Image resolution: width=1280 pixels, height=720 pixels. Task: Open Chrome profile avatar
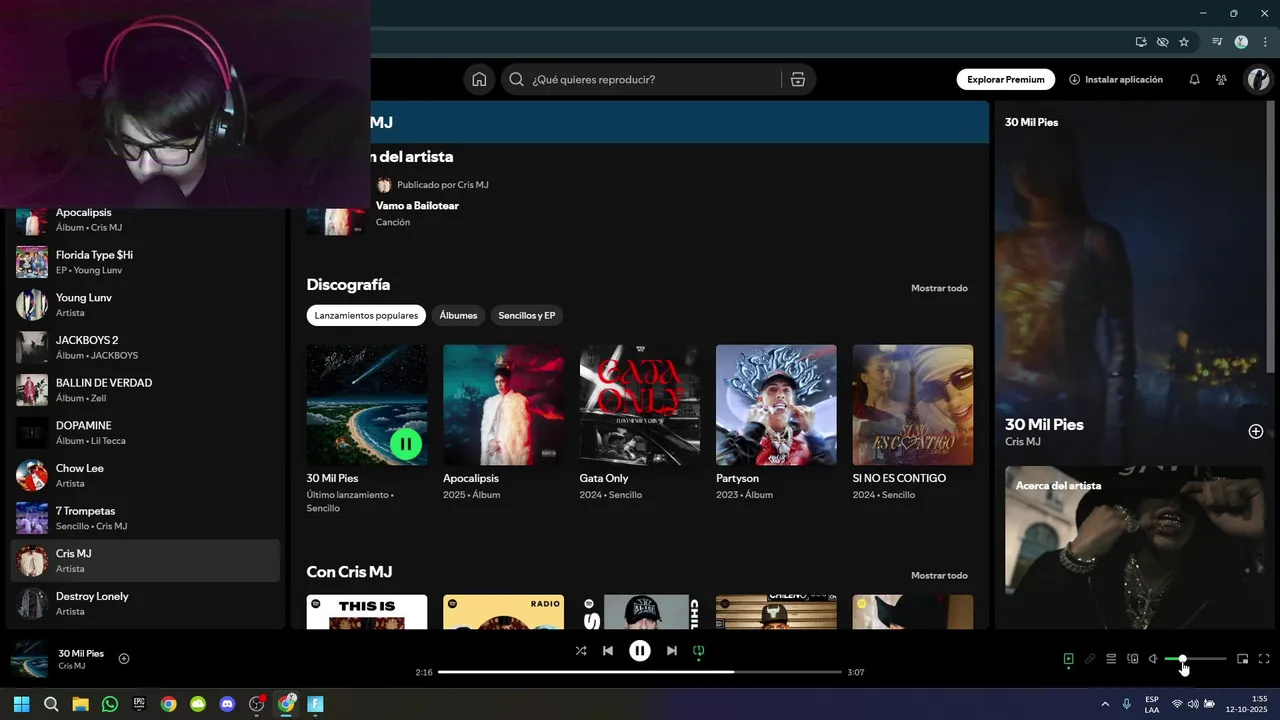1241,42
